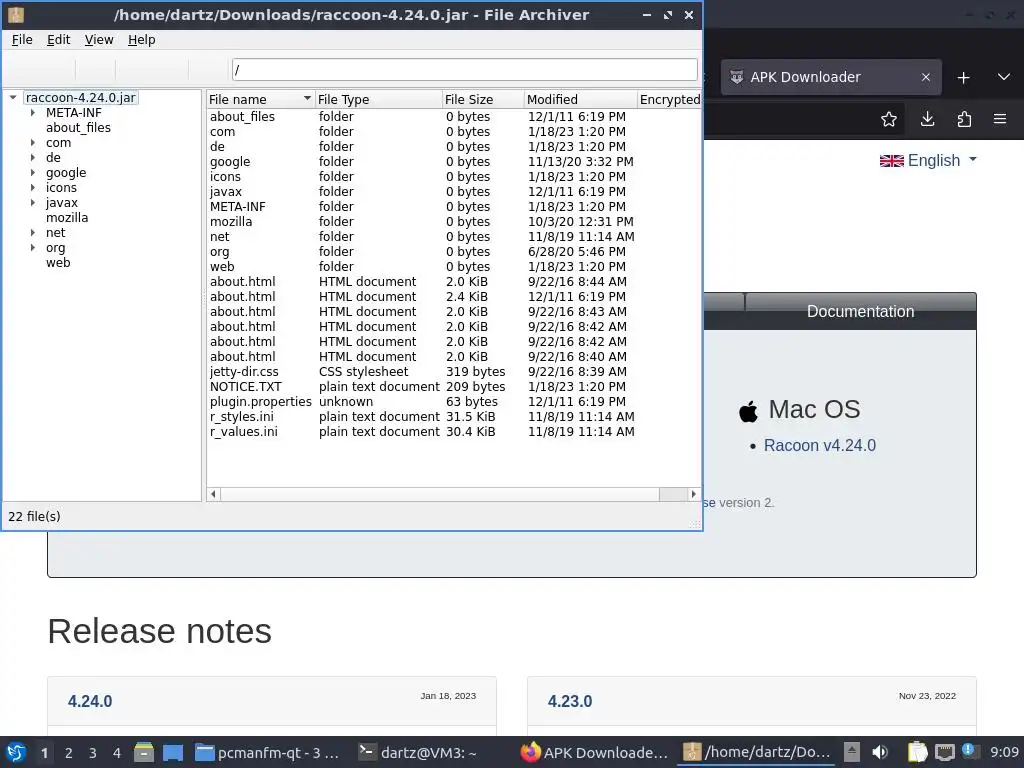This screenshot has width=1024, height=768.
Task: Select the r_styles.ini file row
Action: [x=454, y=417]
